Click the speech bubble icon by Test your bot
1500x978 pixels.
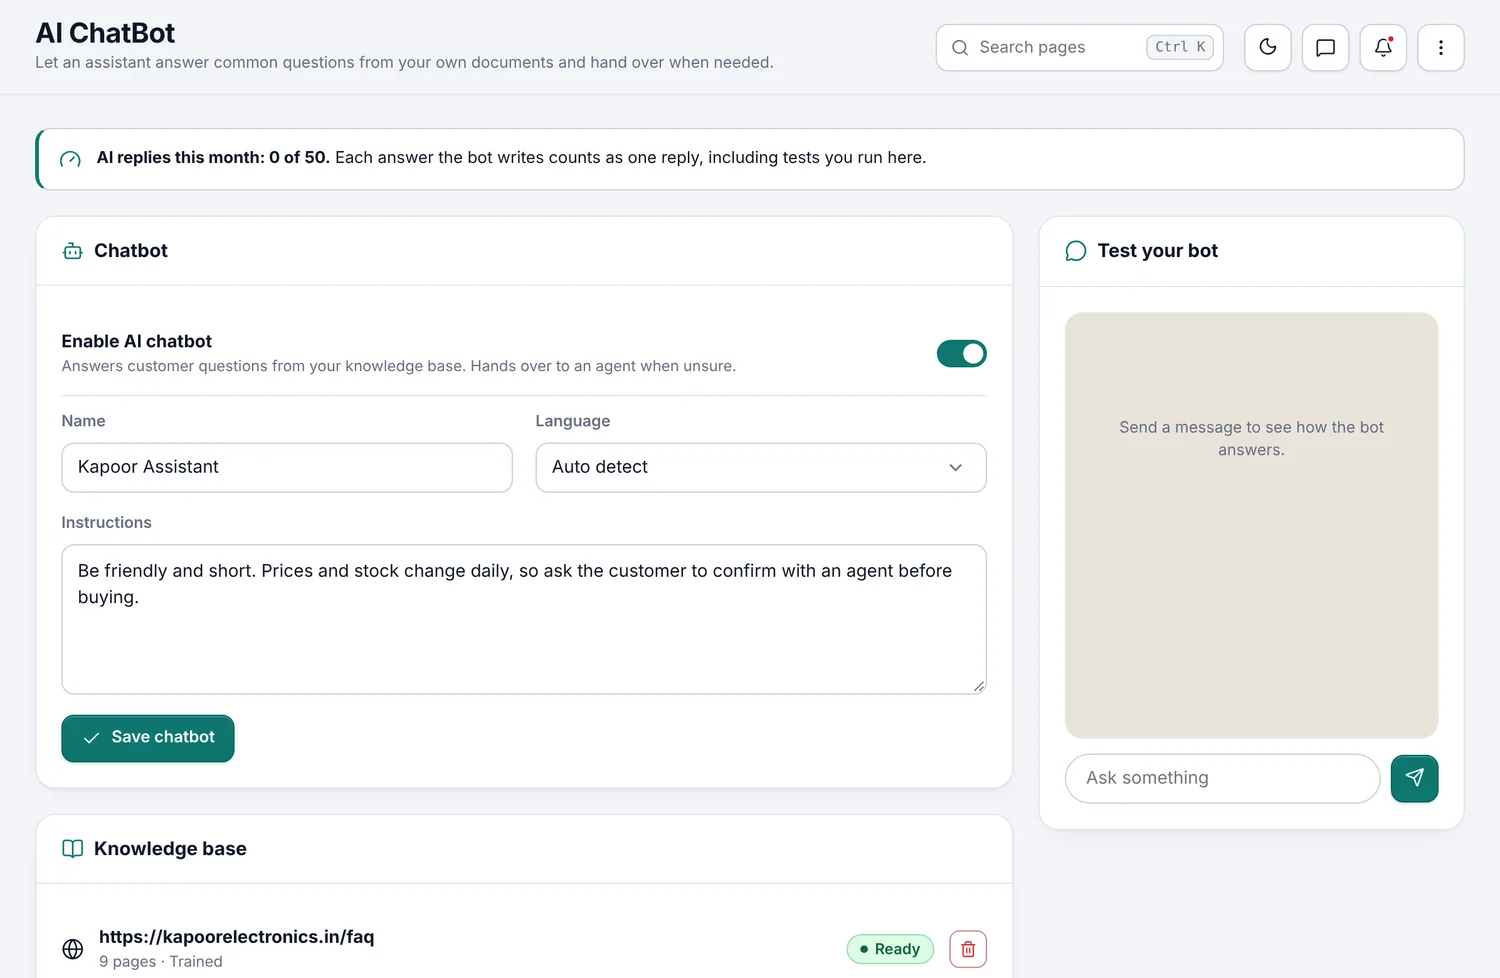point(1076,251)
